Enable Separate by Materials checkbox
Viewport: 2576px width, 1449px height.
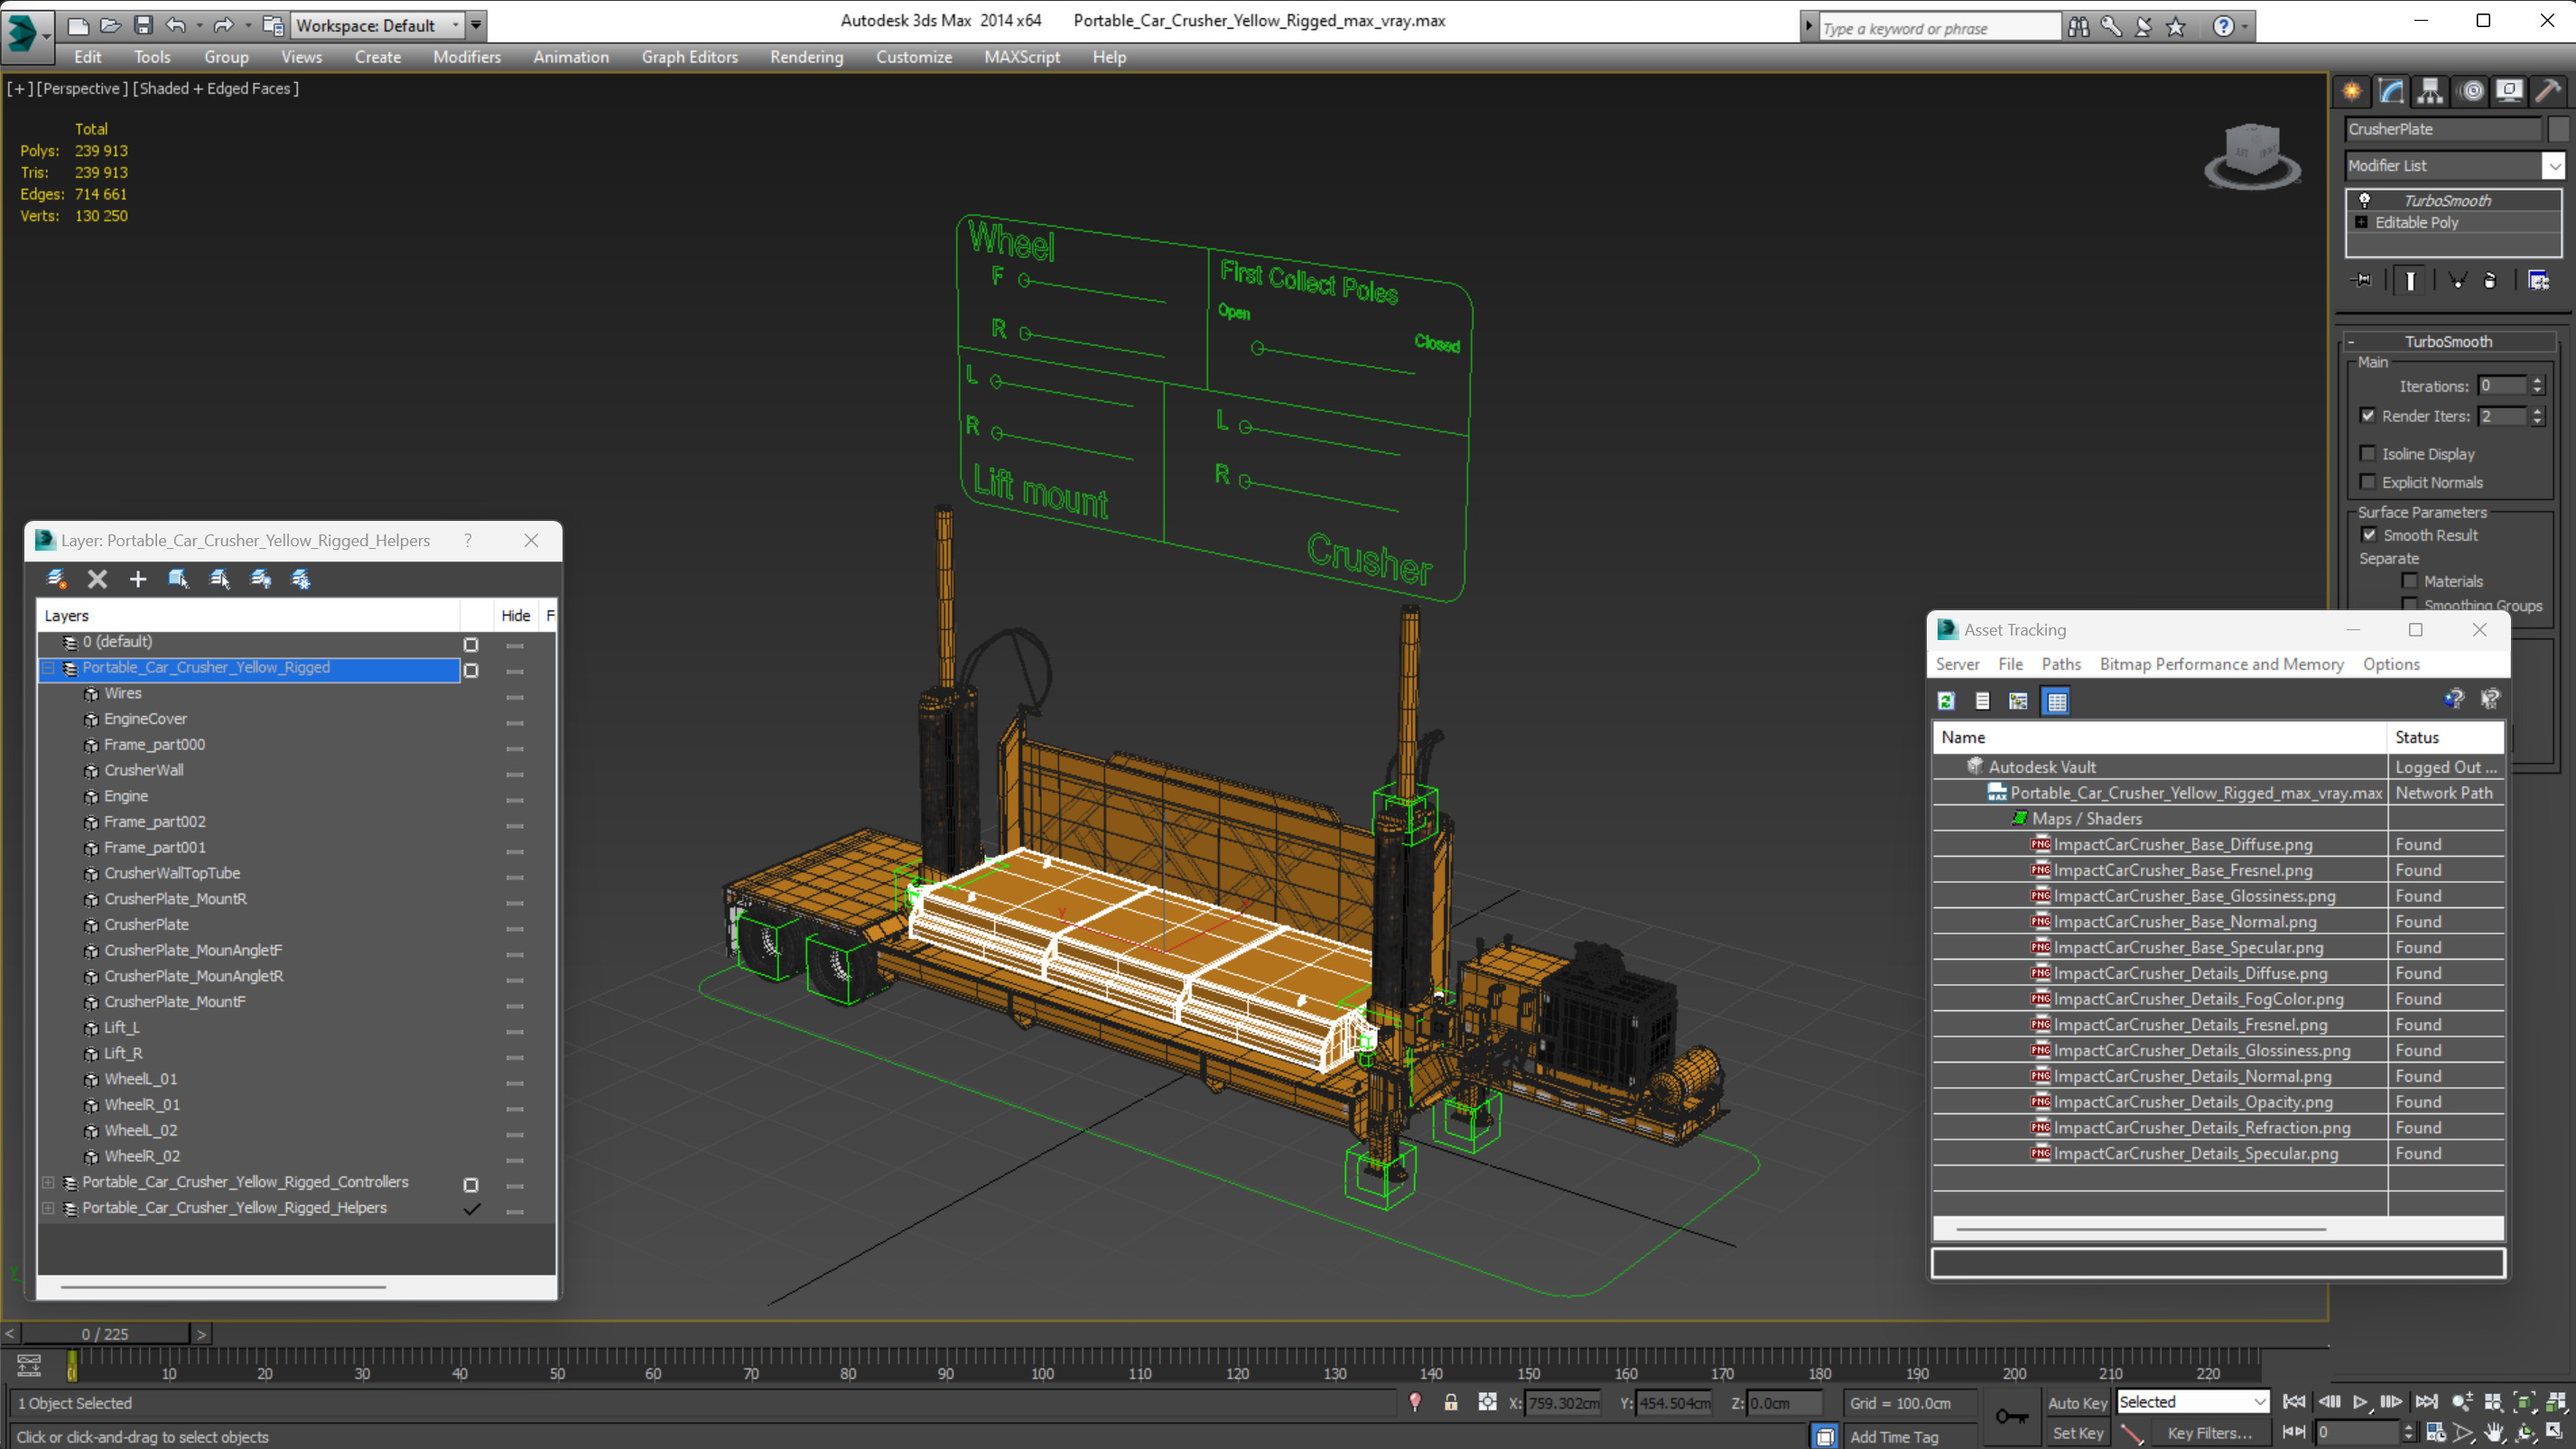pyautogui.click(x=2410, y=581)
